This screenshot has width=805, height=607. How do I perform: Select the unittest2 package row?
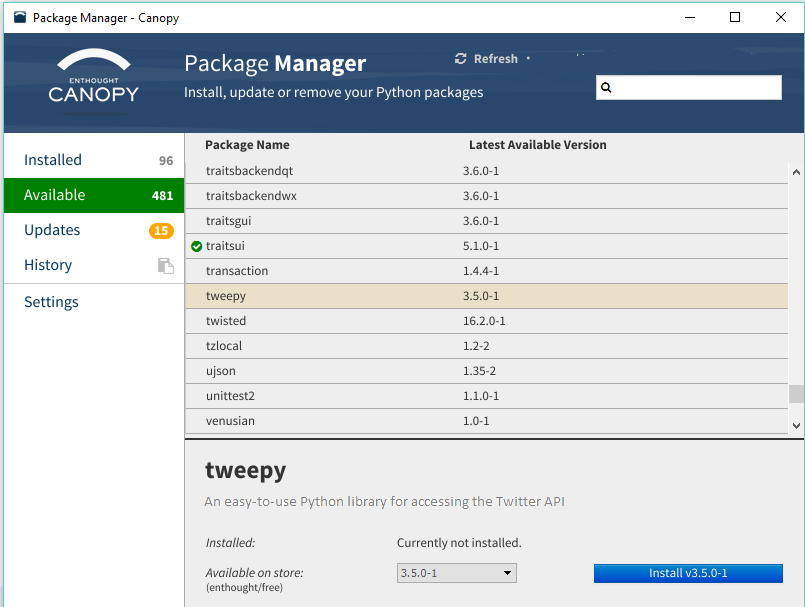coord(487,396)
